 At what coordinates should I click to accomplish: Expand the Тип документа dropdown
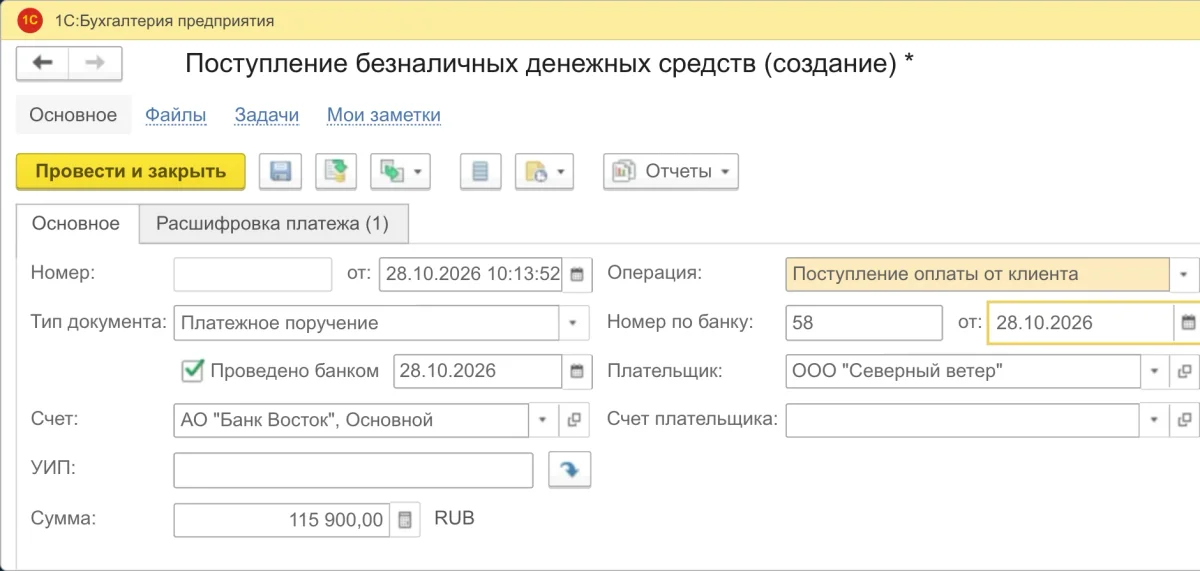point(574,323)
